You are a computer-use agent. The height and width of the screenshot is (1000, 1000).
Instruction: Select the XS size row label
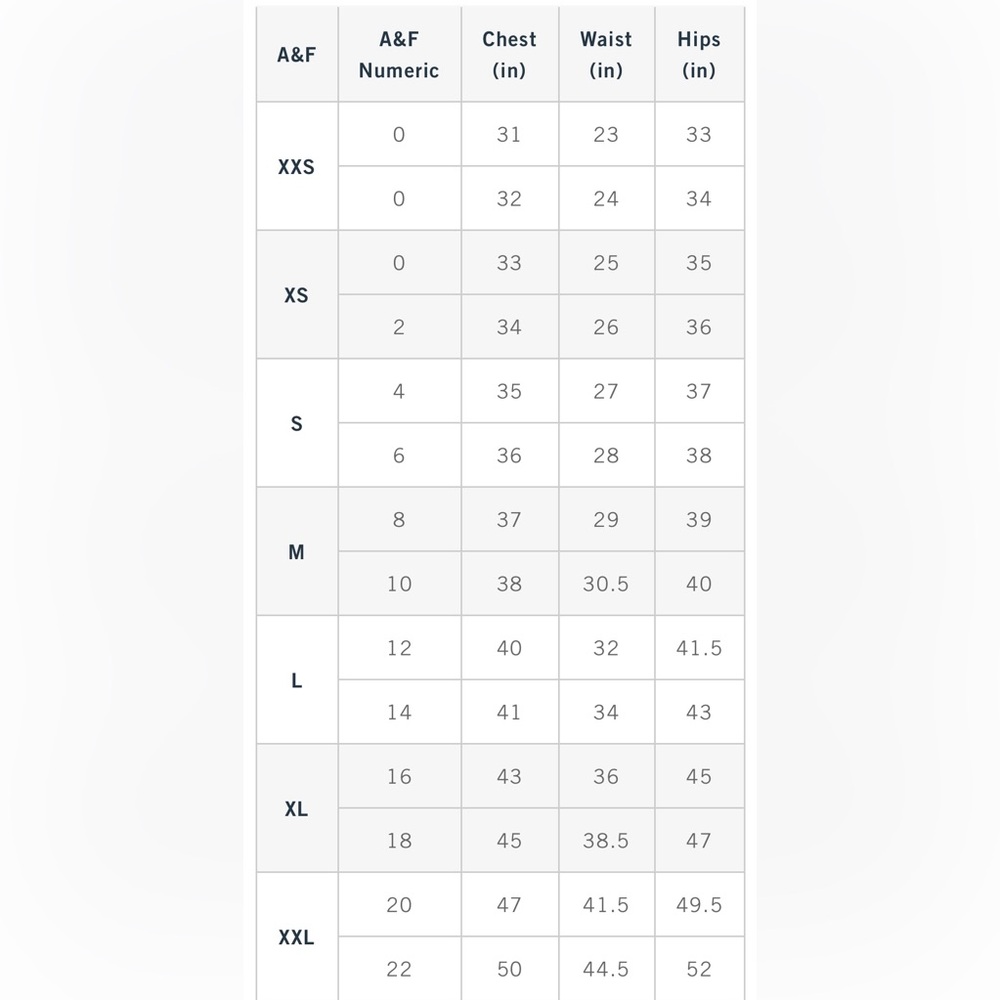(x=296, y=296)
